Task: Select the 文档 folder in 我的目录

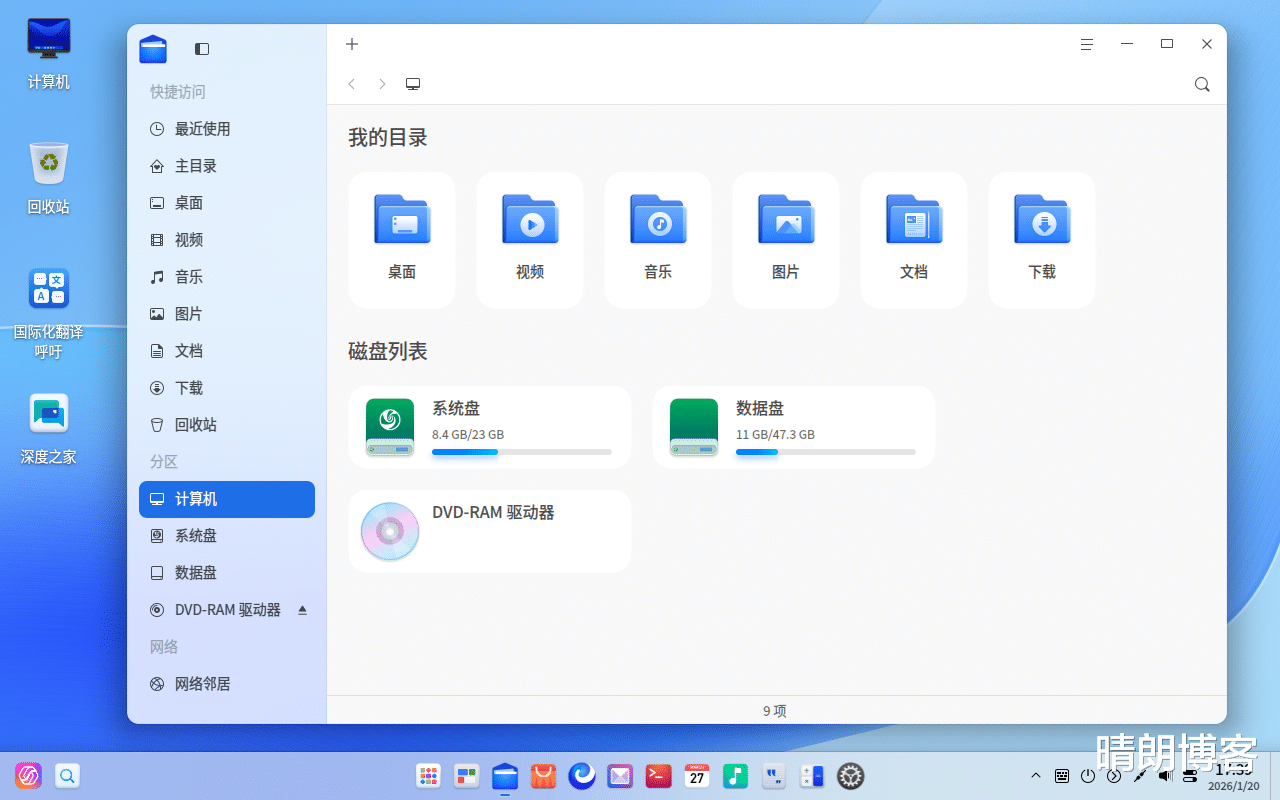Action: [914, 240]
